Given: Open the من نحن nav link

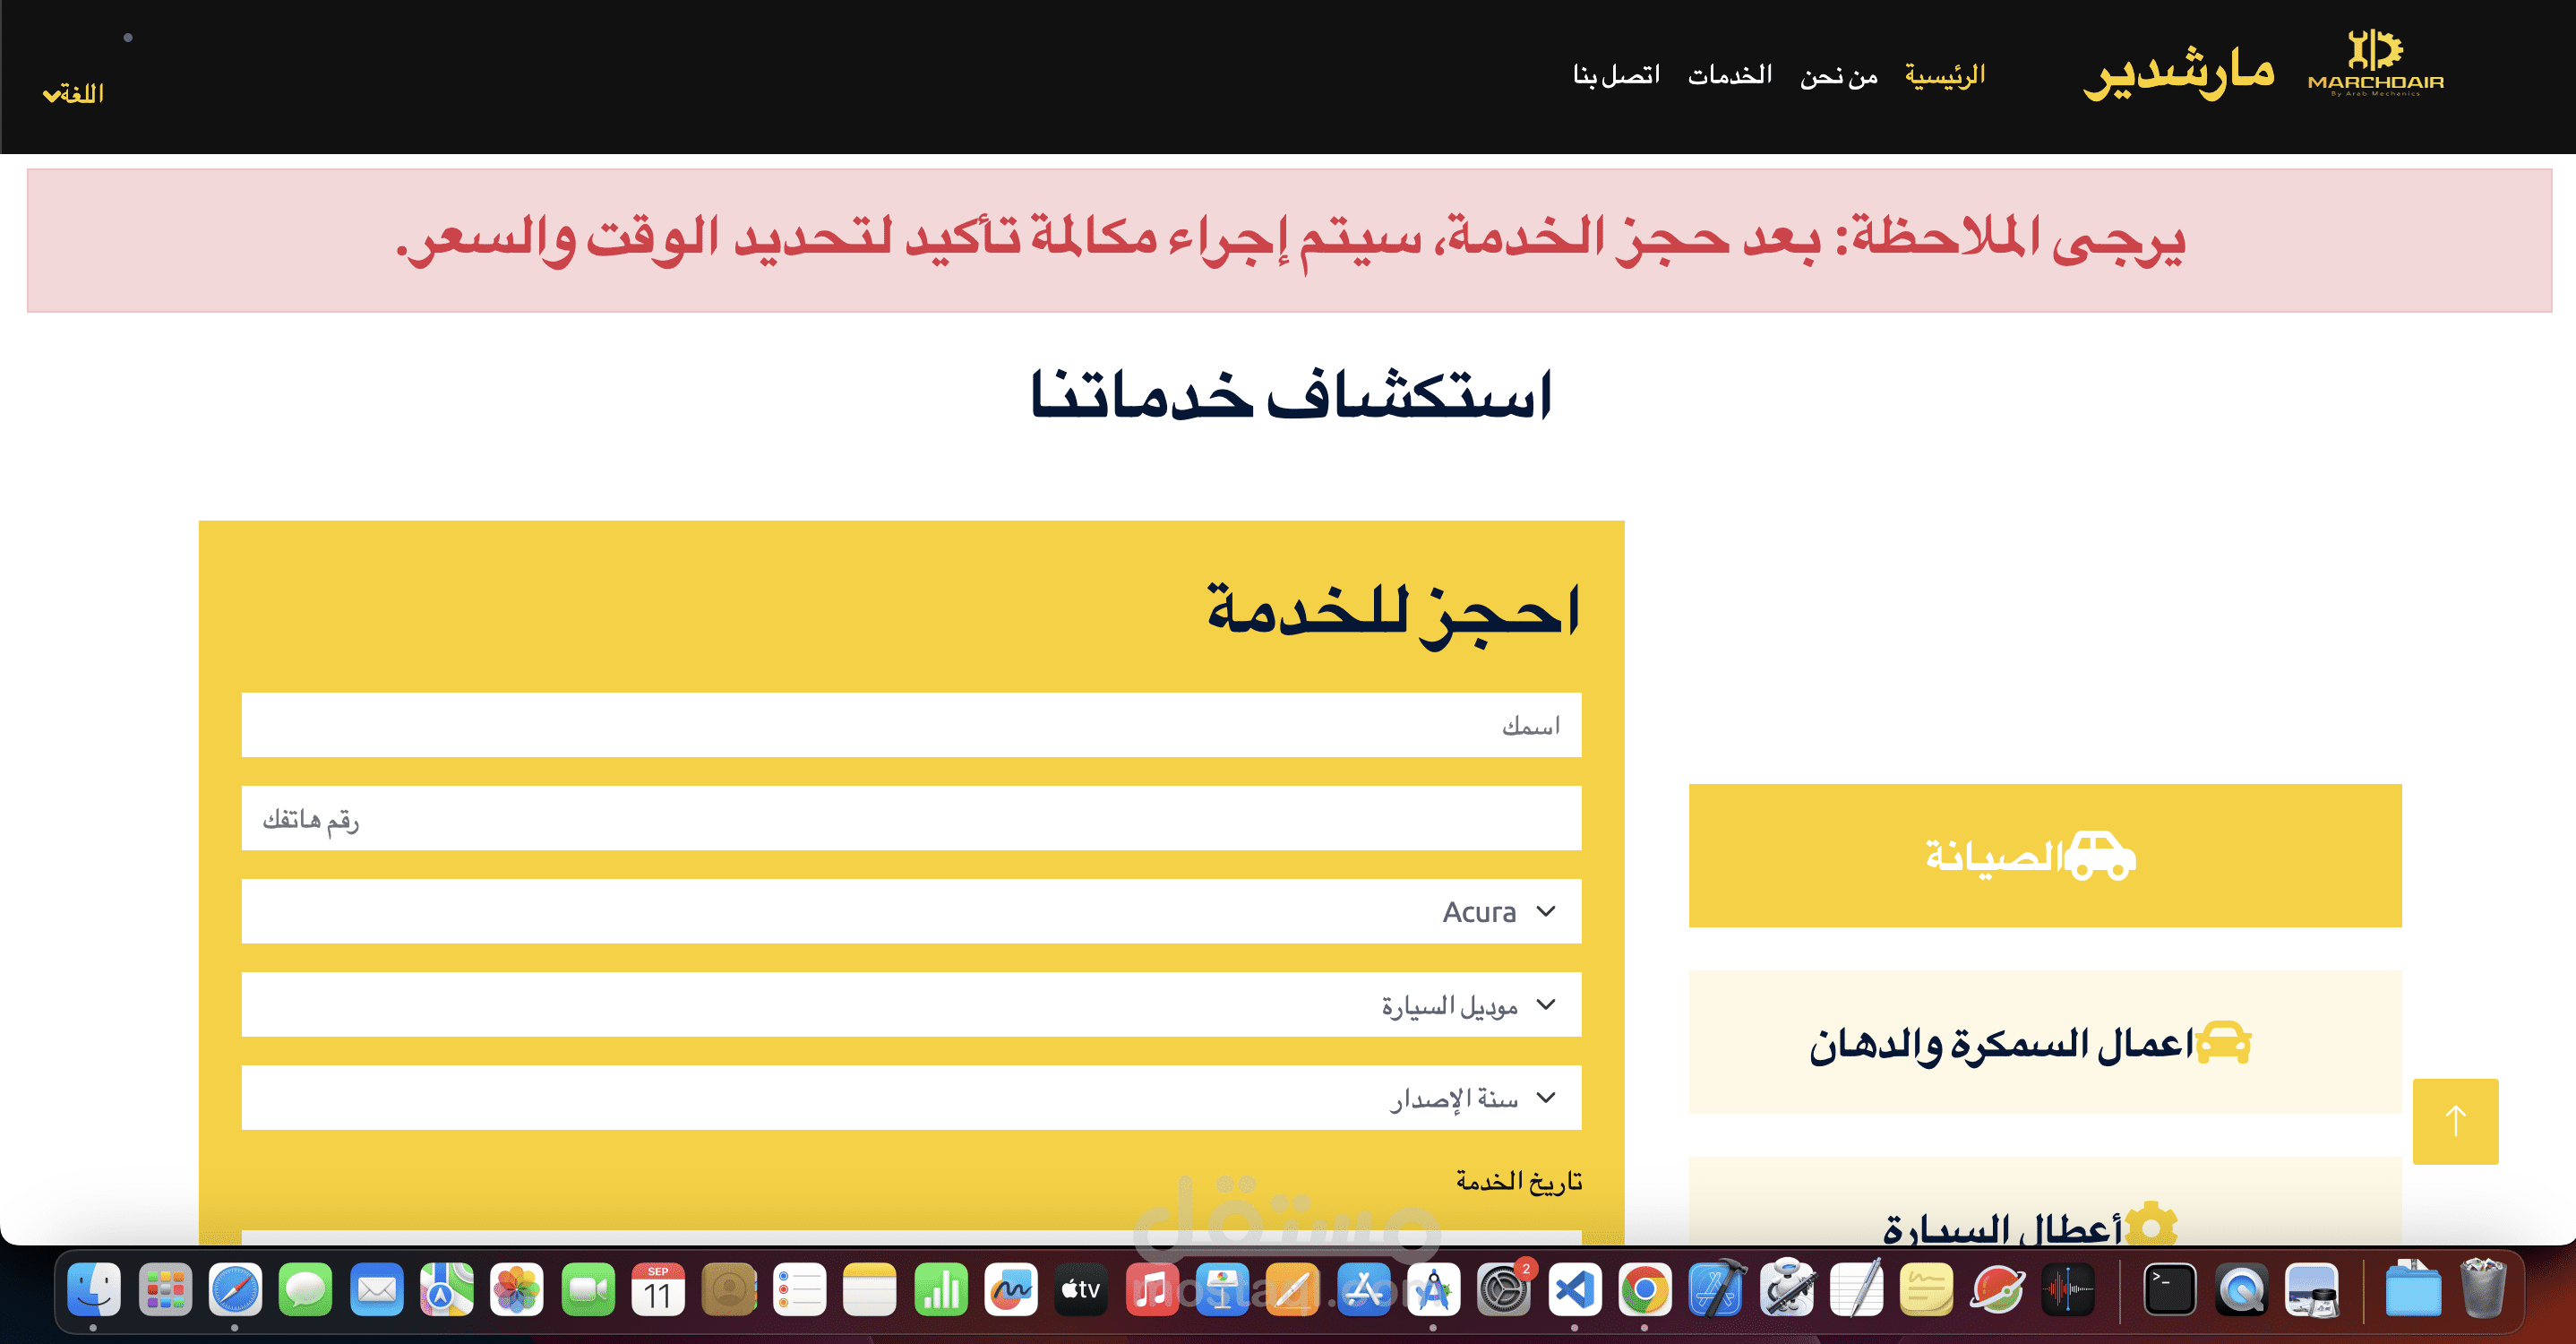Looking at the screenshot, I should [1838, 75].
